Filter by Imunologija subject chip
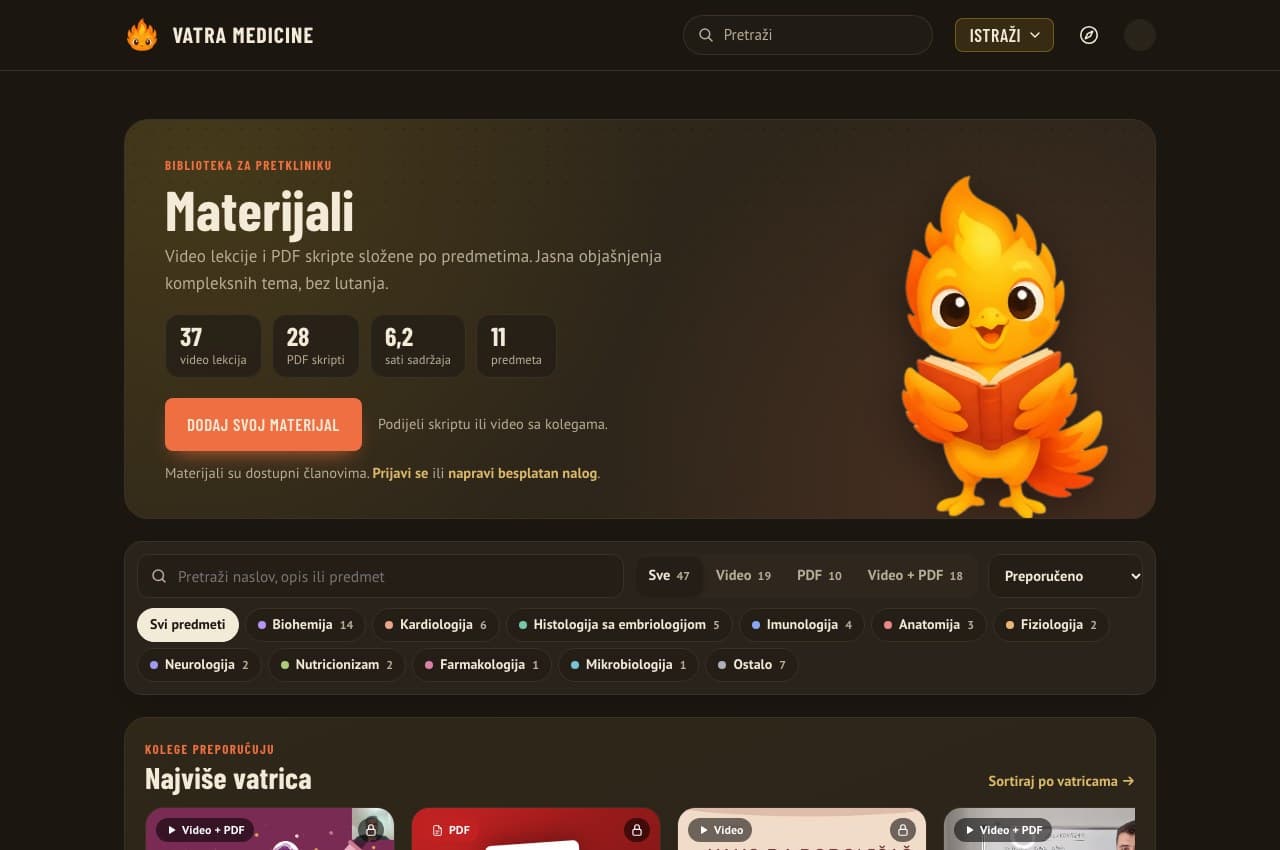 pyautogui.click(x=802, y=624)
